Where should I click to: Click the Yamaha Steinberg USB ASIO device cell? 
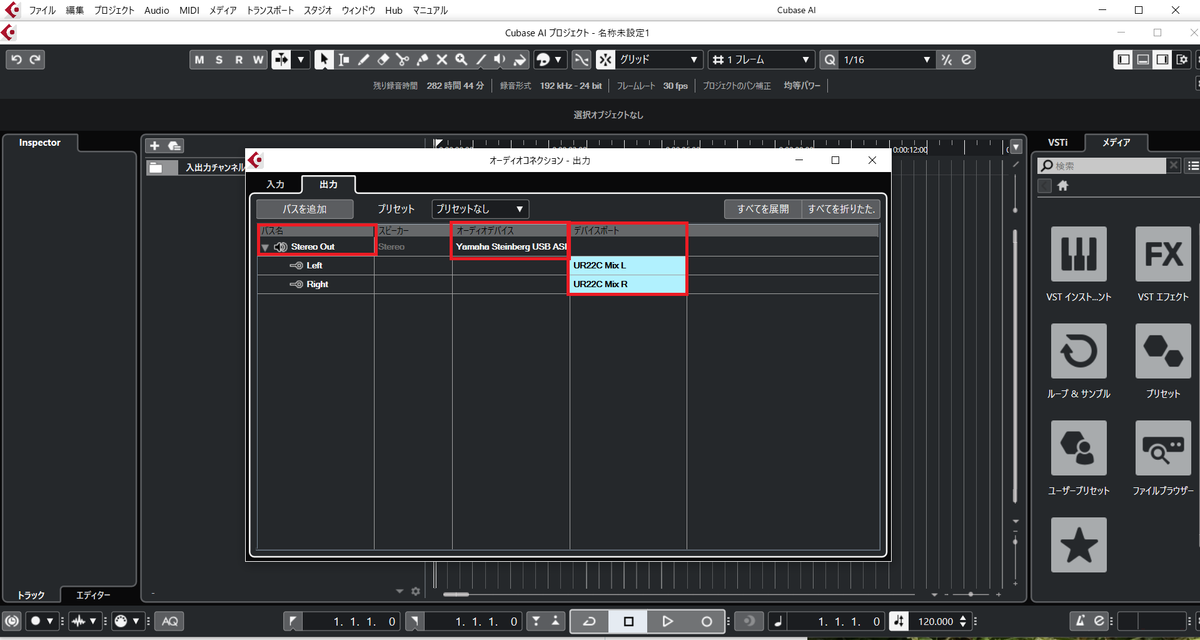(x=510, y=247)
